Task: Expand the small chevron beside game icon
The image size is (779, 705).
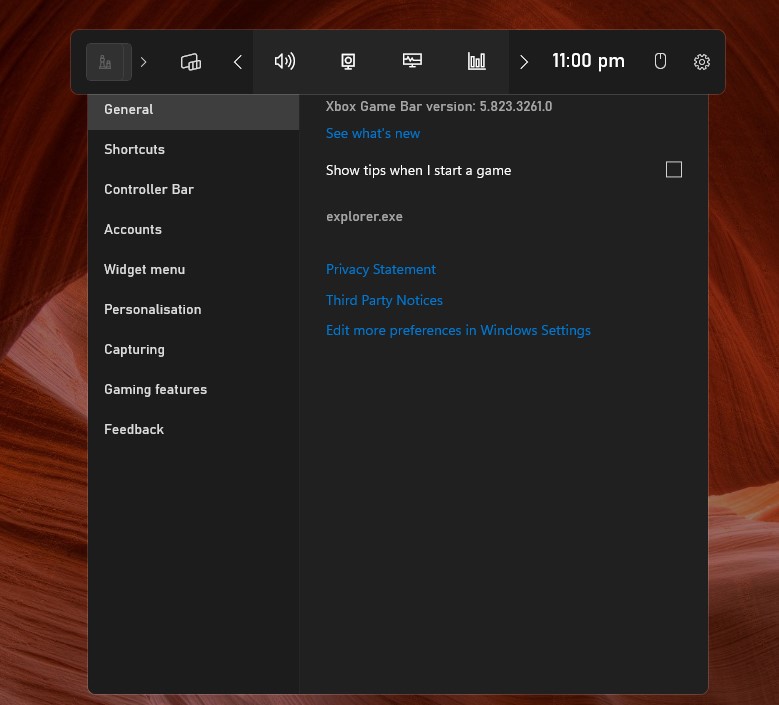Action: click(x=144, y=62)
